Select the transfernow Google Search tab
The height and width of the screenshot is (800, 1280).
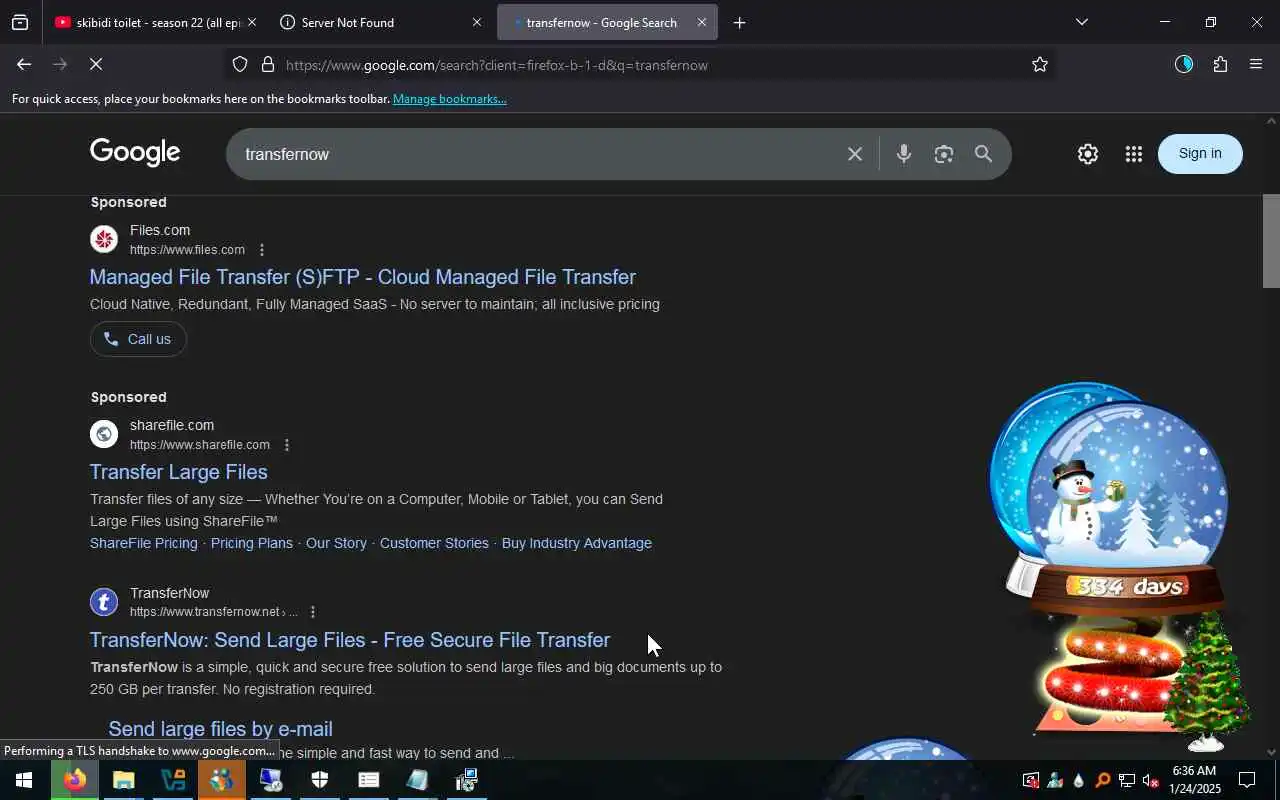click(600, 22)
